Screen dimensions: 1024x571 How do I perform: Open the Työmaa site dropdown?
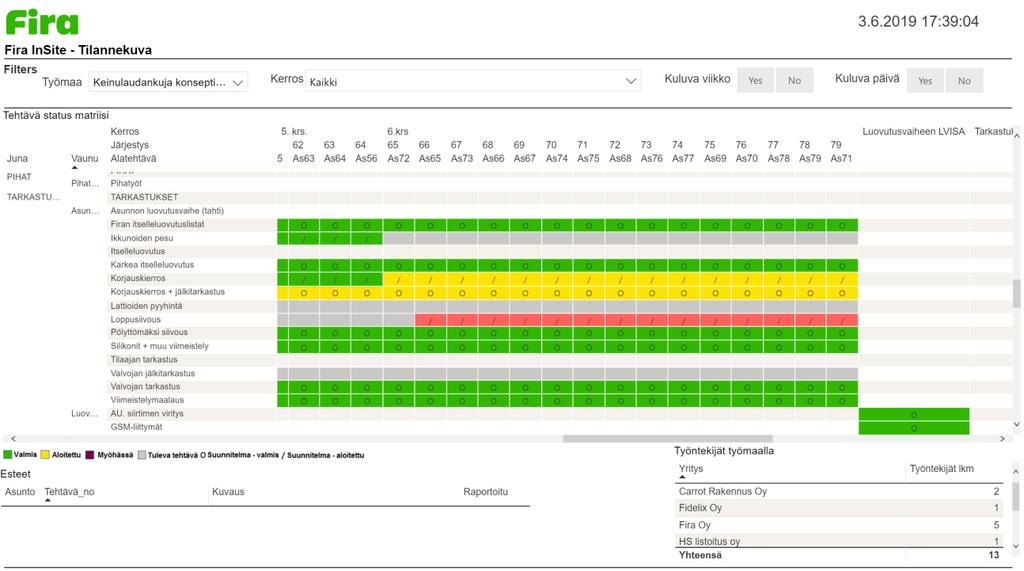pyautogui.click(x=168, y=82)
